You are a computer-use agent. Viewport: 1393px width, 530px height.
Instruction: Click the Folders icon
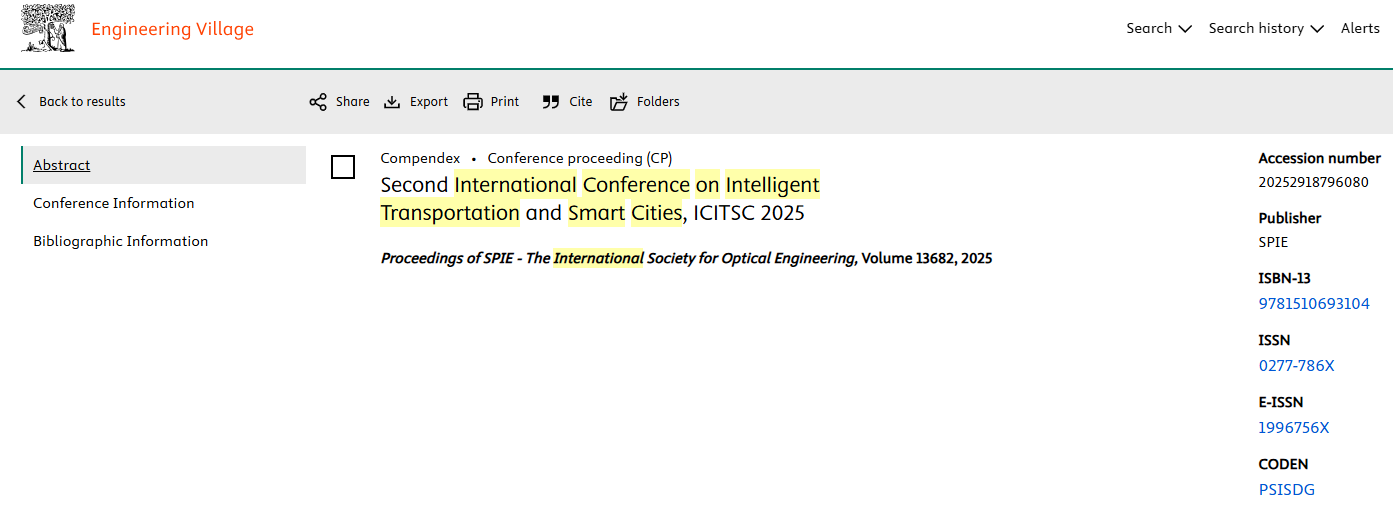(620, 102)
